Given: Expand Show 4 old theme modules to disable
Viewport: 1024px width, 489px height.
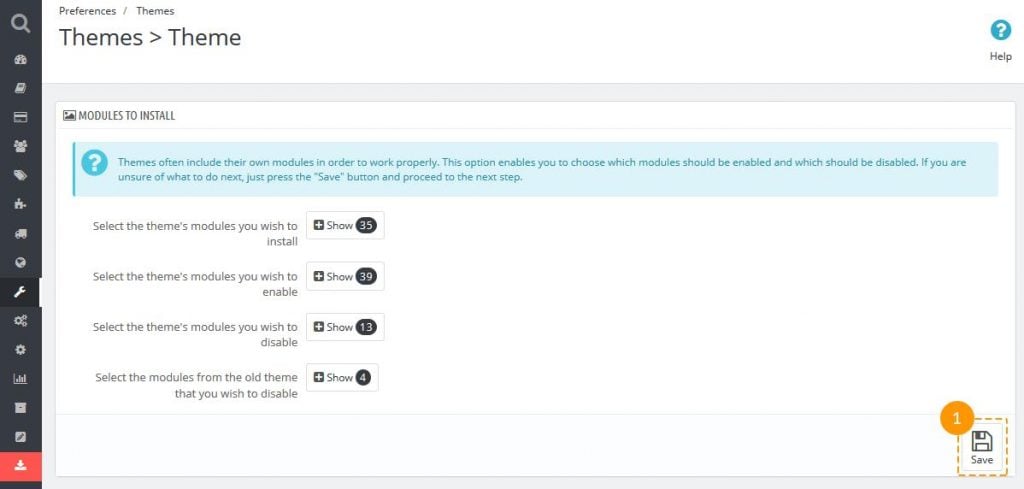Looking at the screenshot, I should [342, 377].
